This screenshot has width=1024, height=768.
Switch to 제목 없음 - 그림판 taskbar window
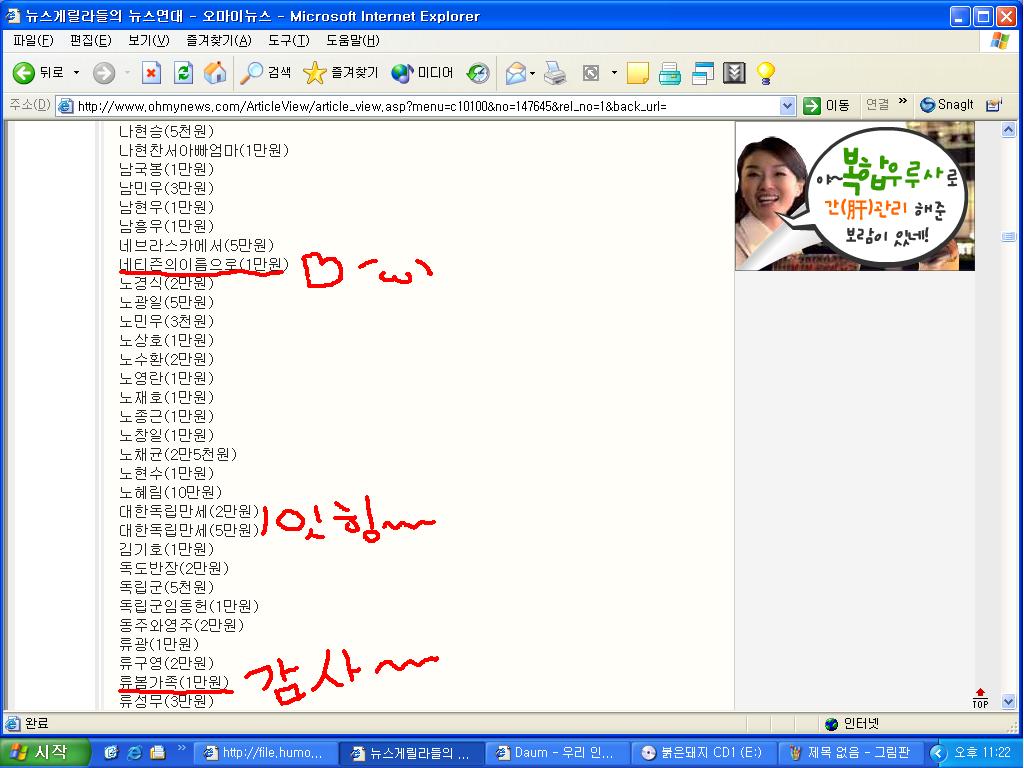(852, 753)
